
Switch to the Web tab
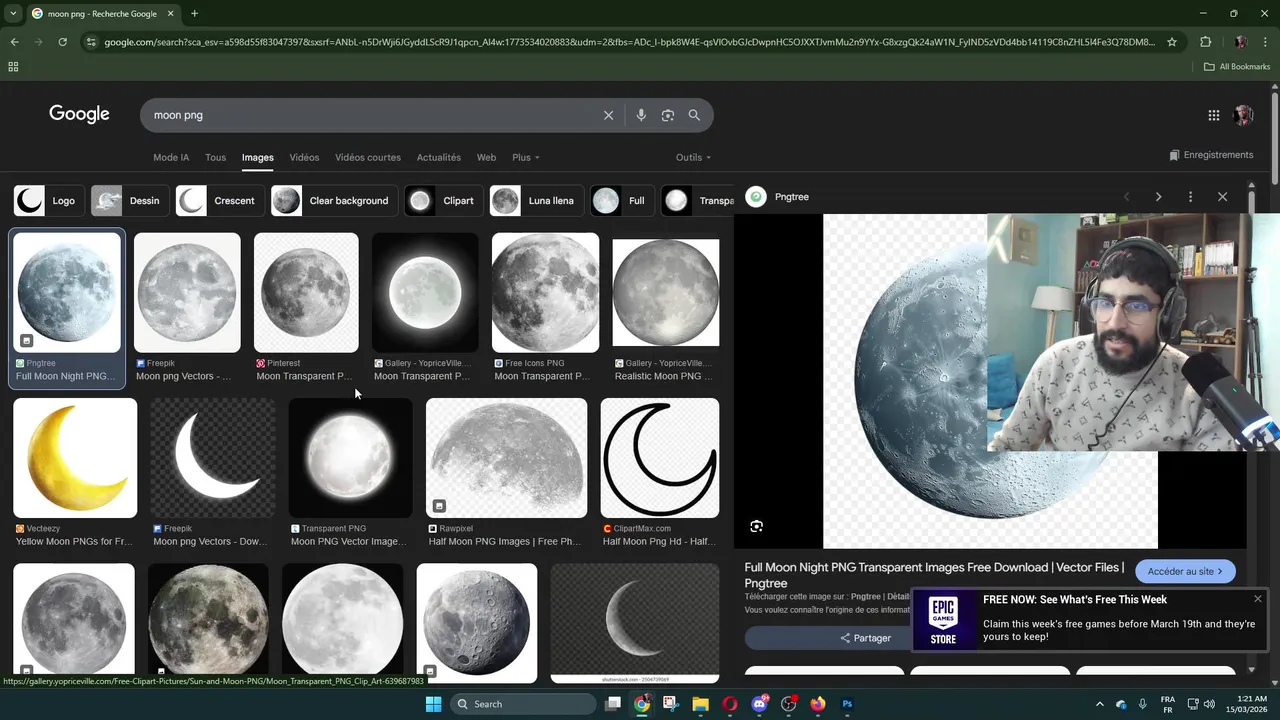click(x=486, y=158)
